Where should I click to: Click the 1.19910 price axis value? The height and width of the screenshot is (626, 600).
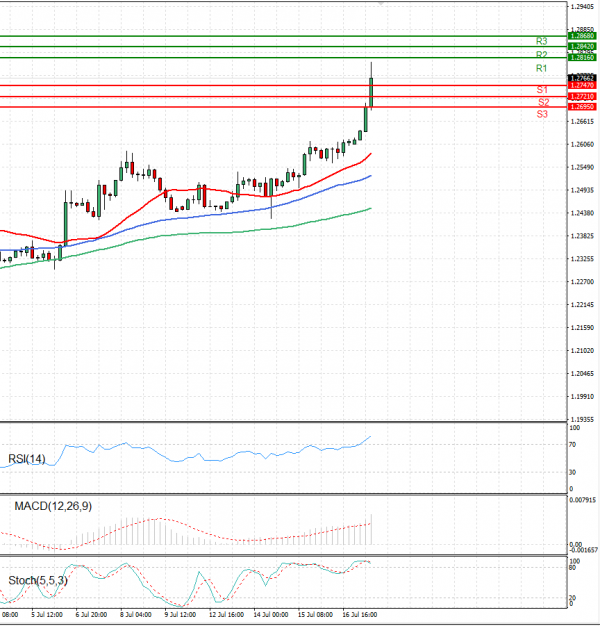(x=582, y=396)
